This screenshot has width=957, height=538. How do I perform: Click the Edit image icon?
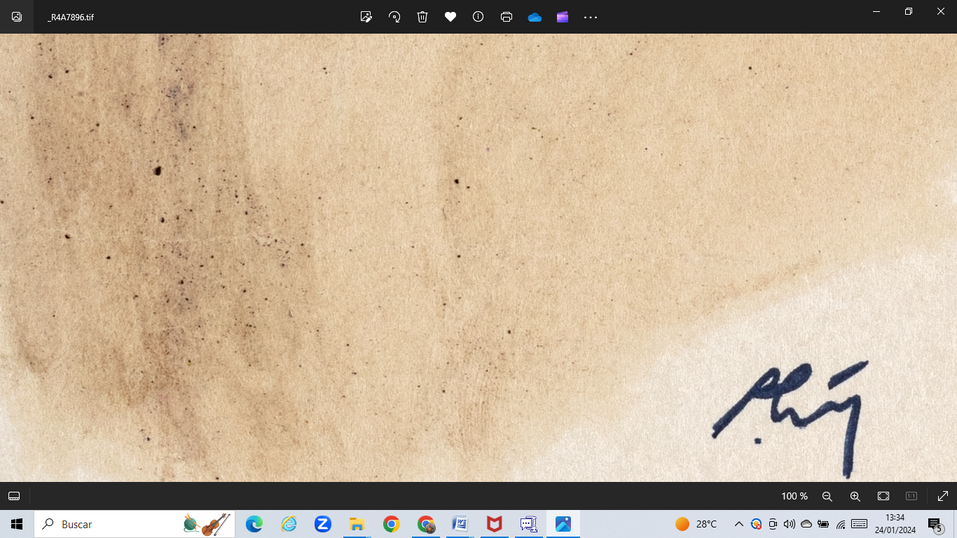pyautogui.click(x=366, y=17)
